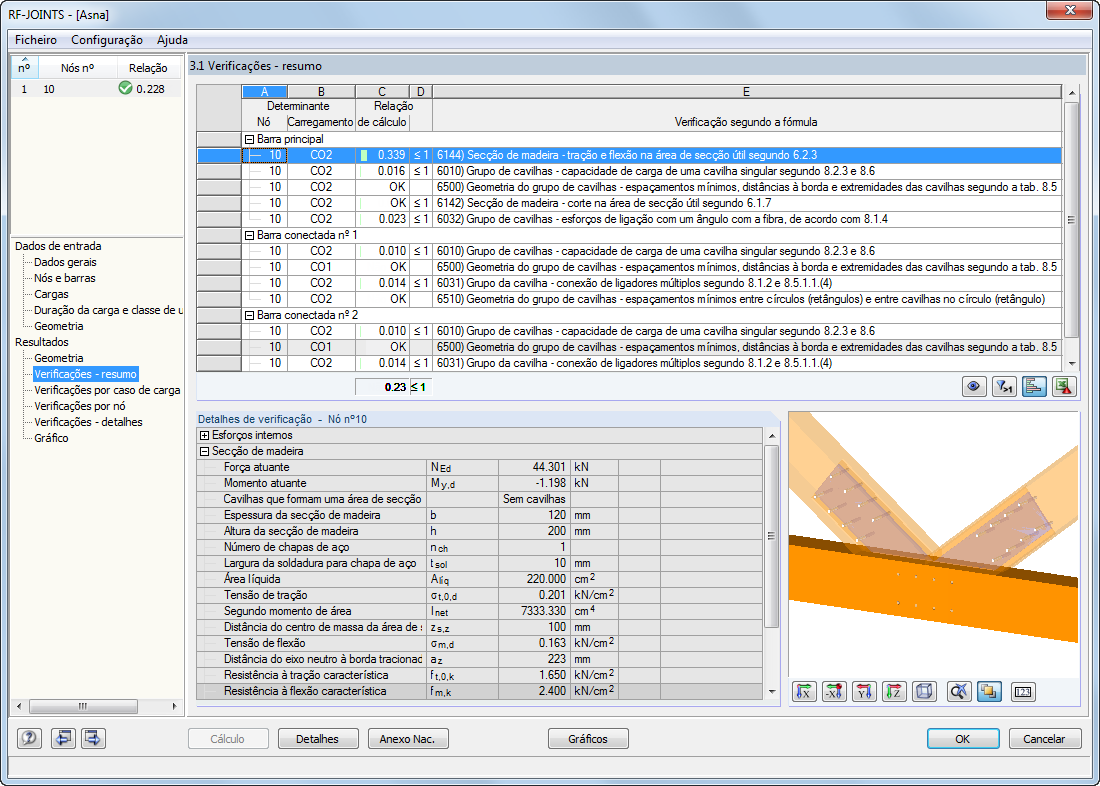1100x786 pixels.
Task: Select Cargas in the navigator
Action: pyautogui.click(x=51, y=294)
